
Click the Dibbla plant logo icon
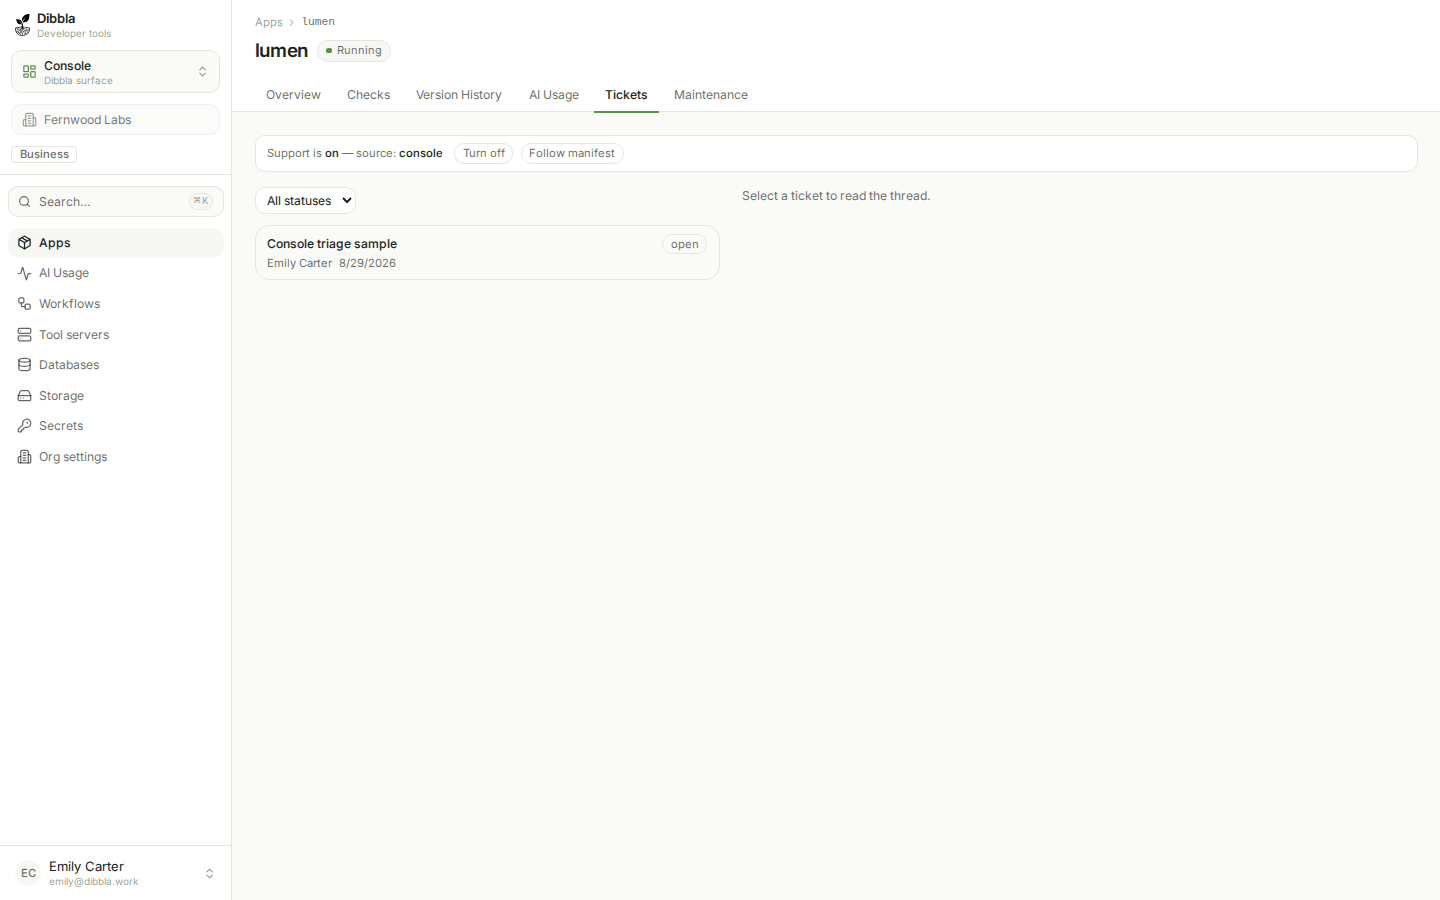(x=22, y=25)
